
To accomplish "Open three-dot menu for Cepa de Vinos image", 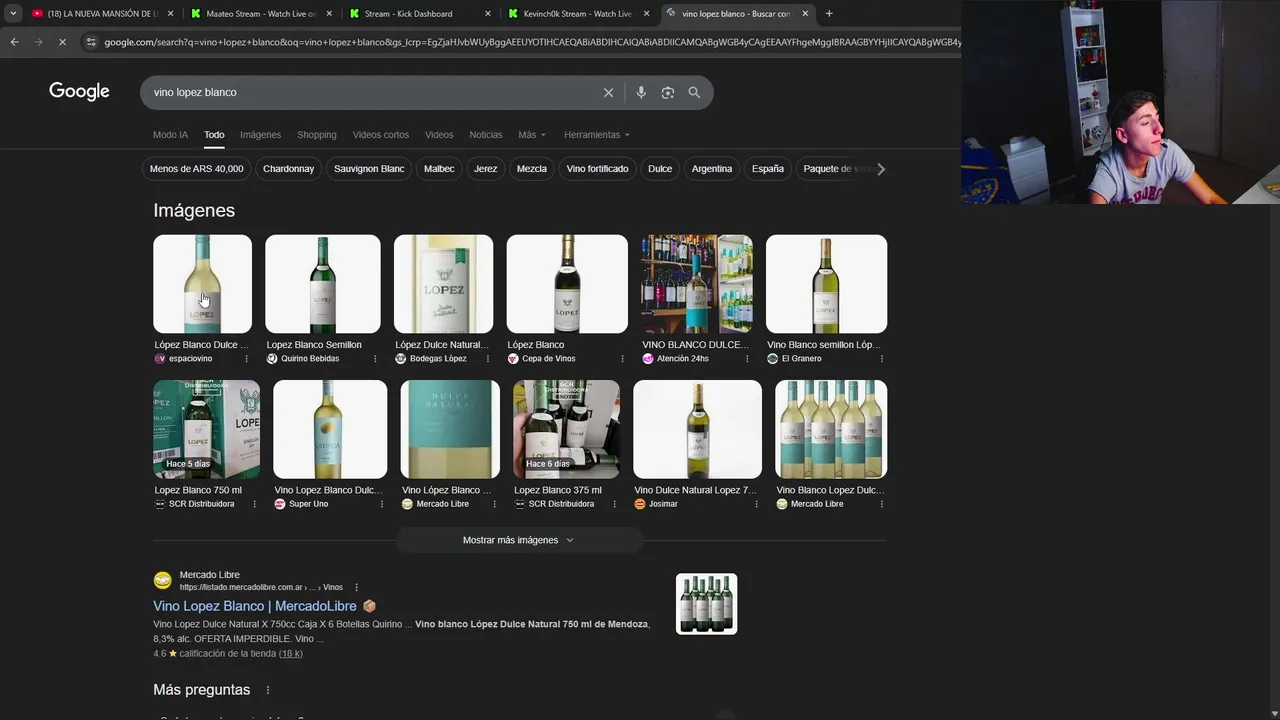I will click(621, 359).
